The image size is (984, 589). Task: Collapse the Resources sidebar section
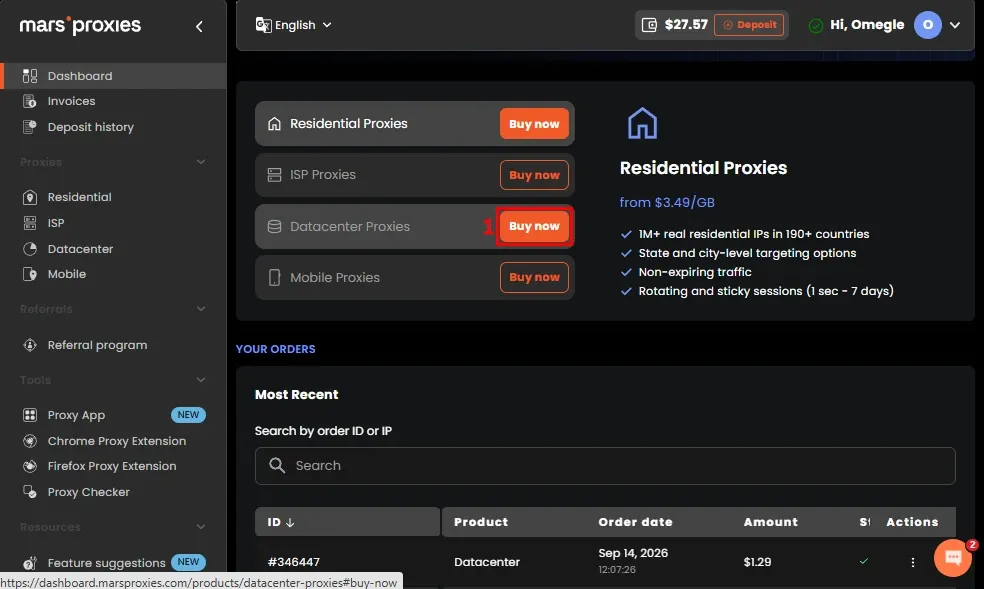pyautogui.click(x=201, y=527)
